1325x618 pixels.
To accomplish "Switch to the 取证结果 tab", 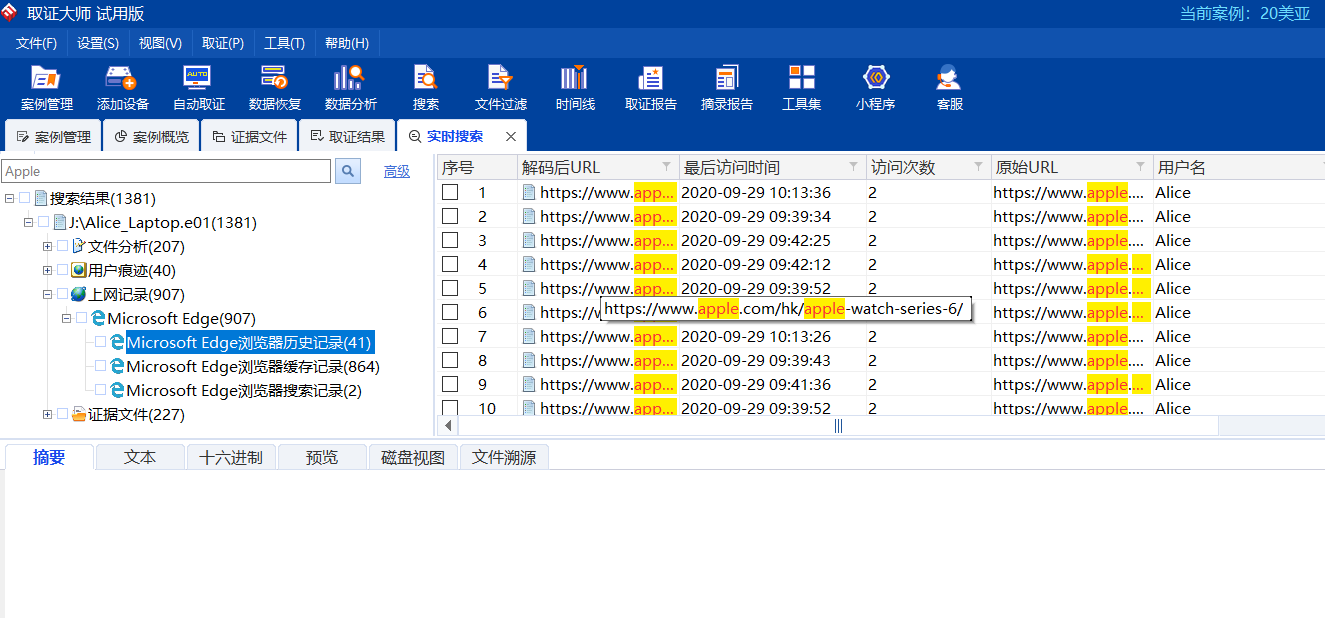I will [347, 137].
